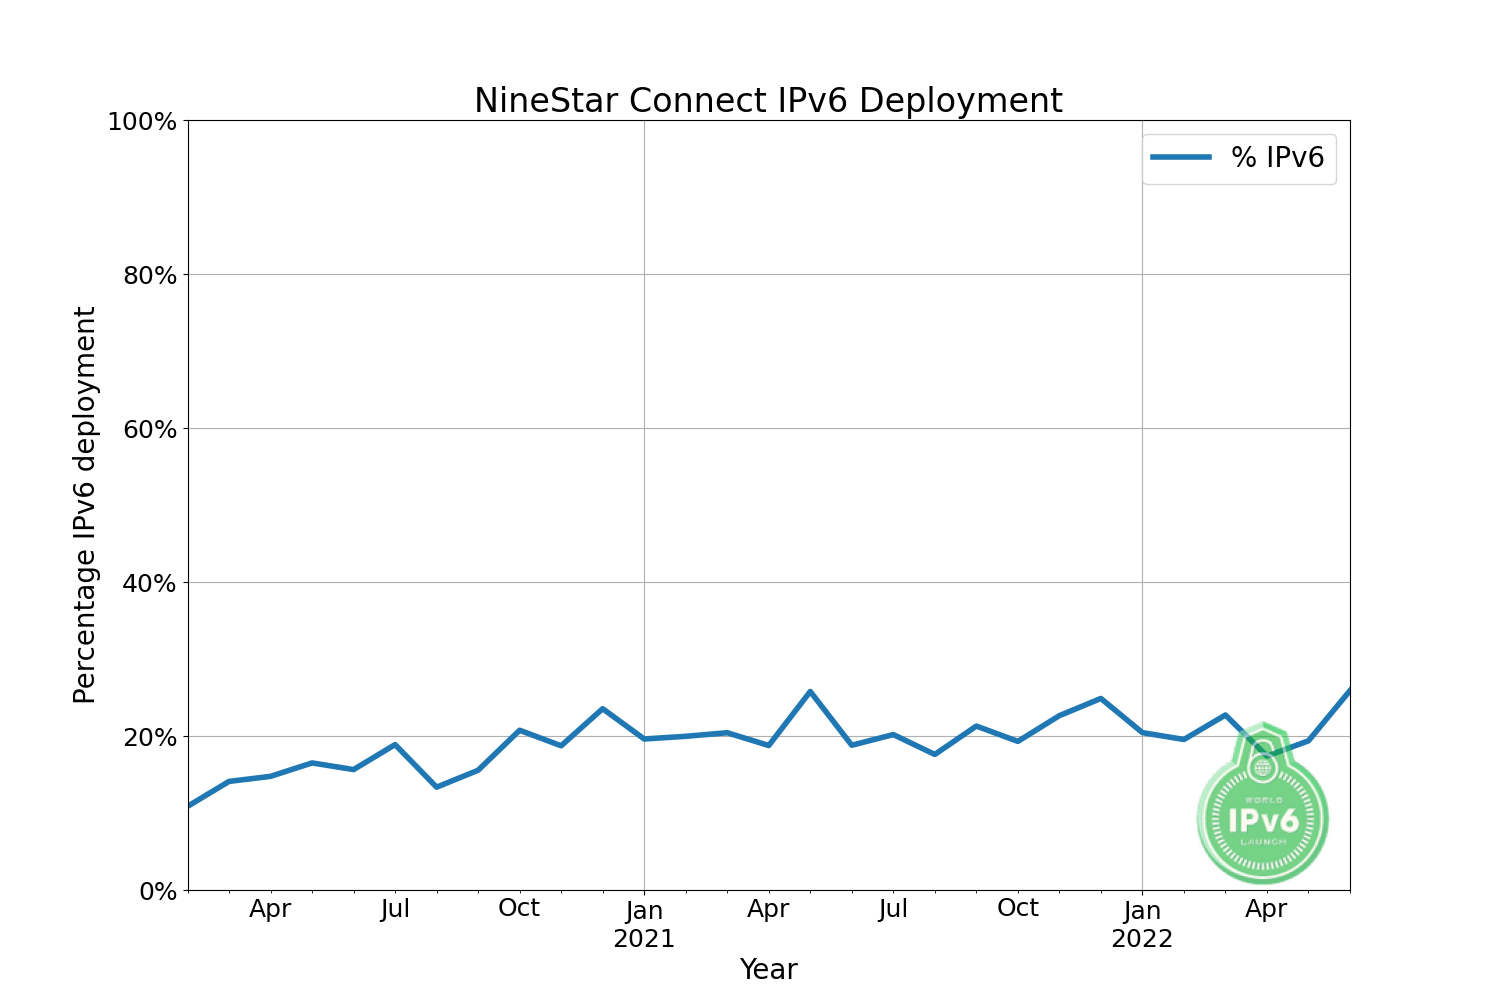Click the line's peak after April 2021
1500x1000 pixels.
coord(810,692)
